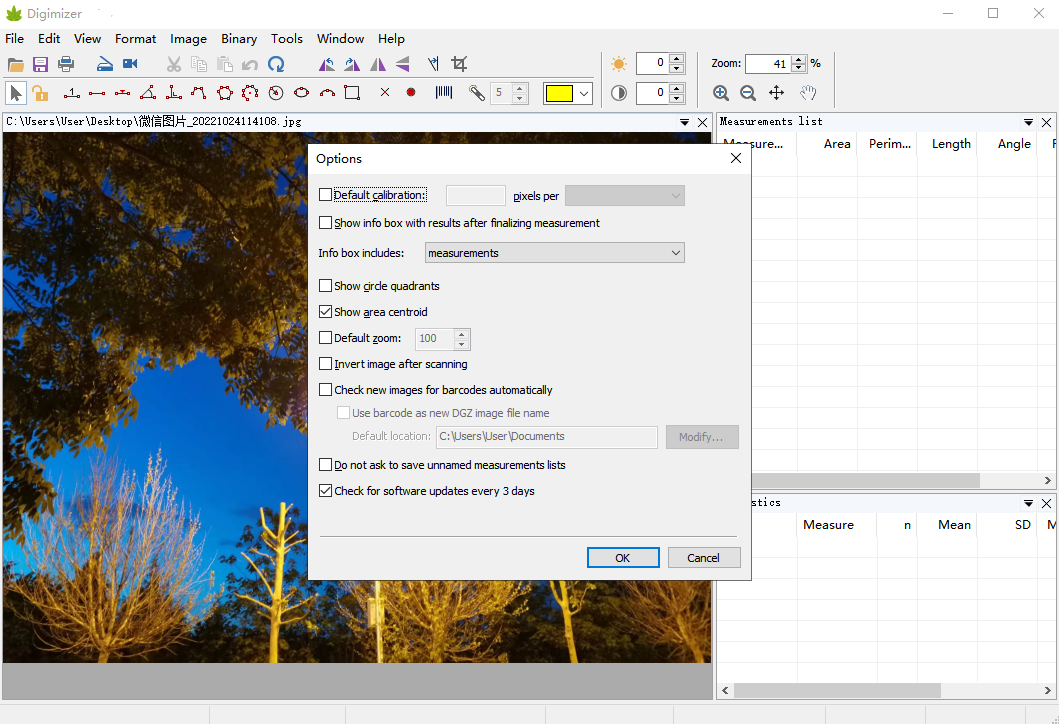
Task: Click the yellow color swatch
Action: (x=559, y=93)
